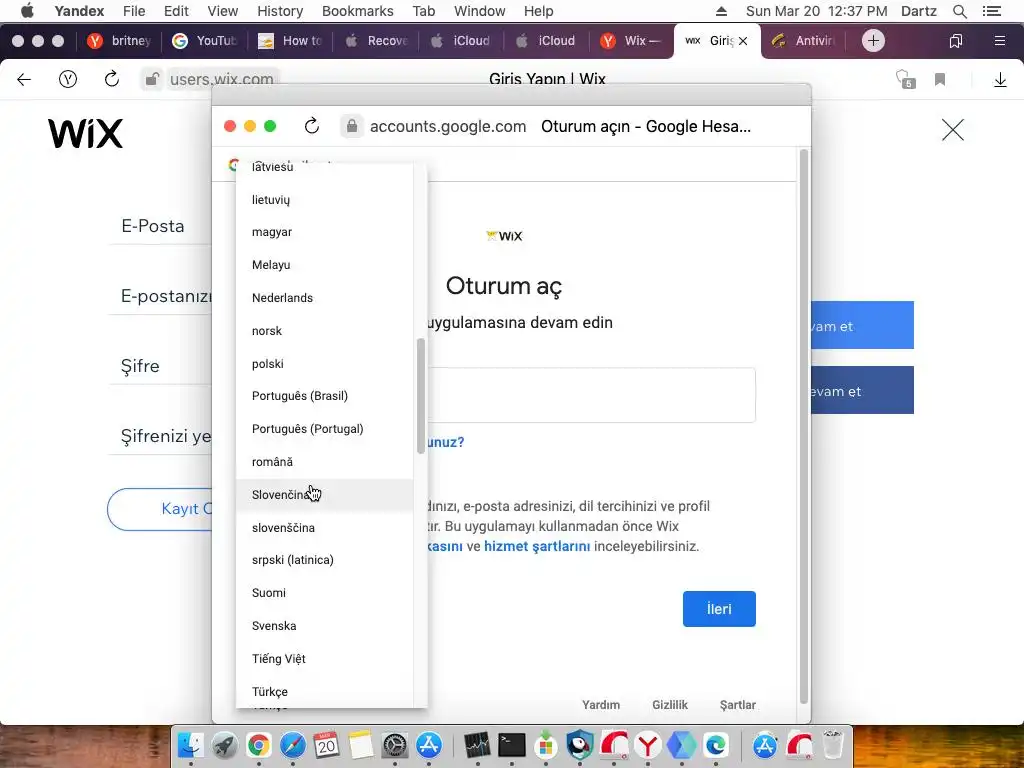This screenshot has height=768, width=1024.
Task: Open the History menu
Action: tap(280, 11)
